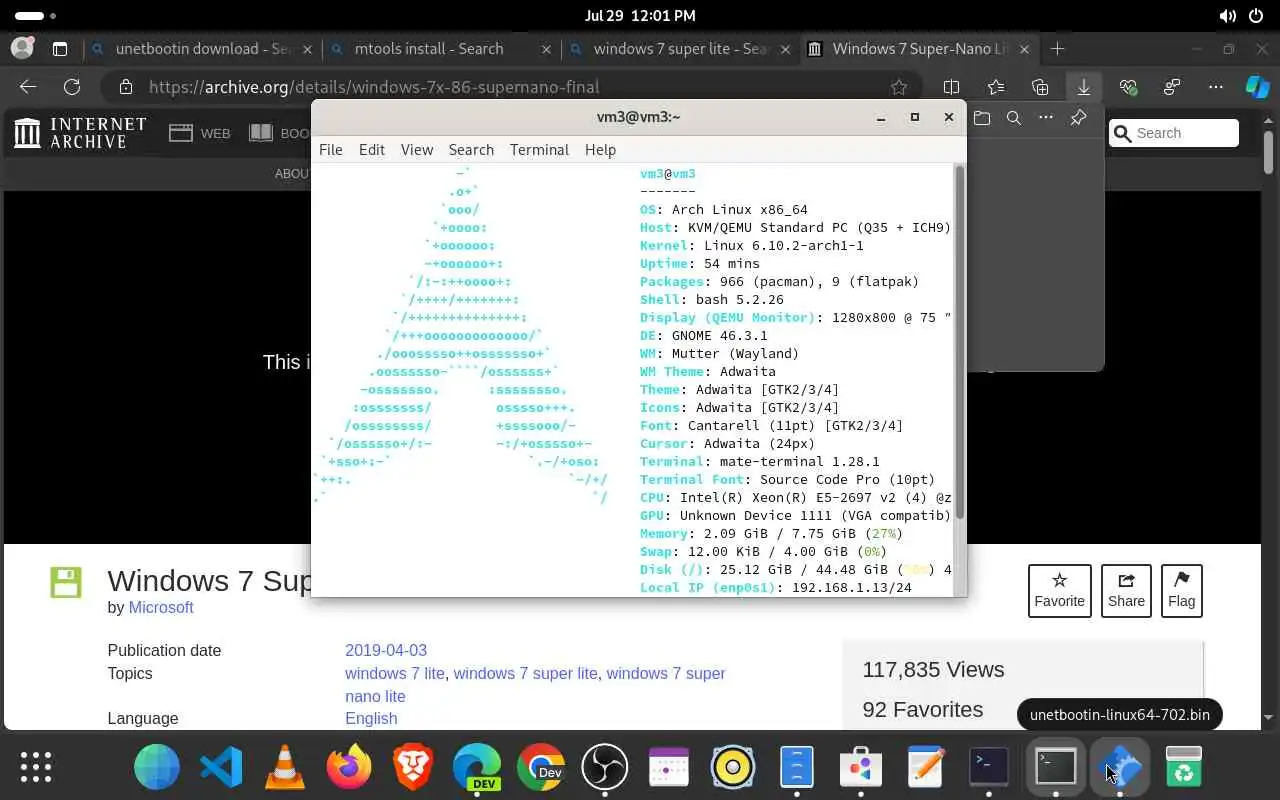Click the Share button on archive page
1280x800 pixels.
pyautogui.click(x=1126, y=591)
